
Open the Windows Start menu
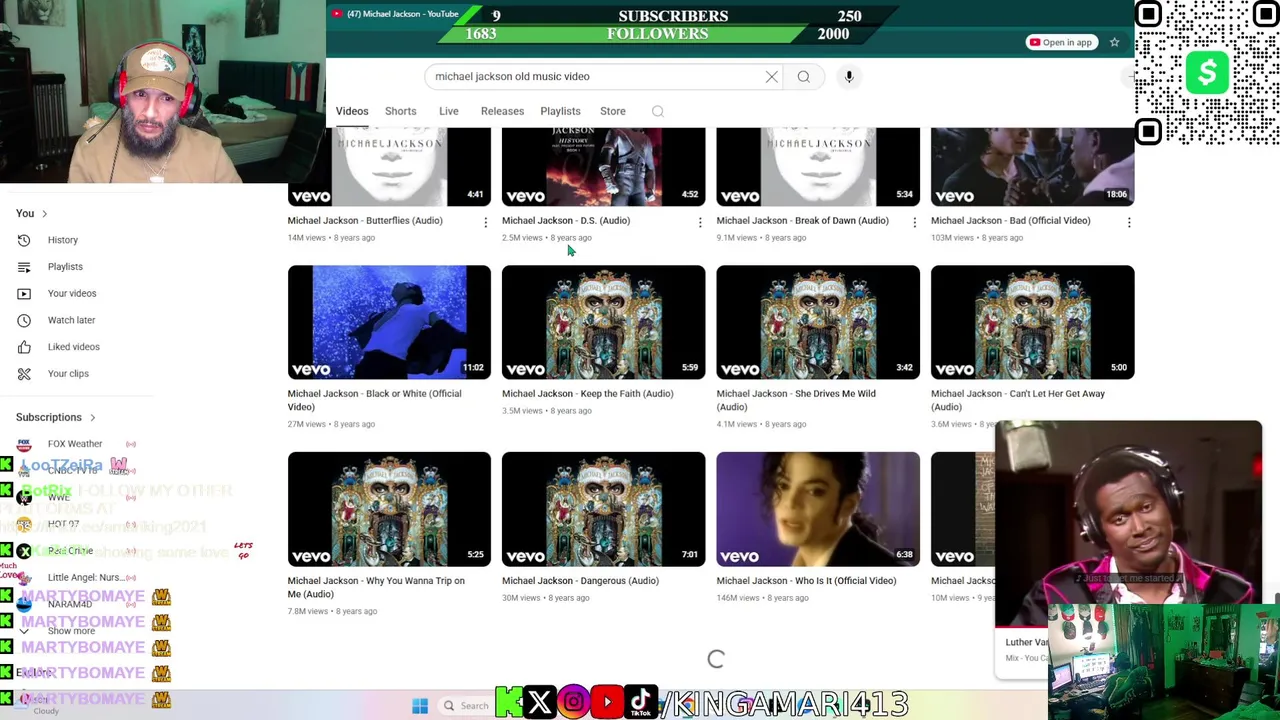(x=420, y=706)
